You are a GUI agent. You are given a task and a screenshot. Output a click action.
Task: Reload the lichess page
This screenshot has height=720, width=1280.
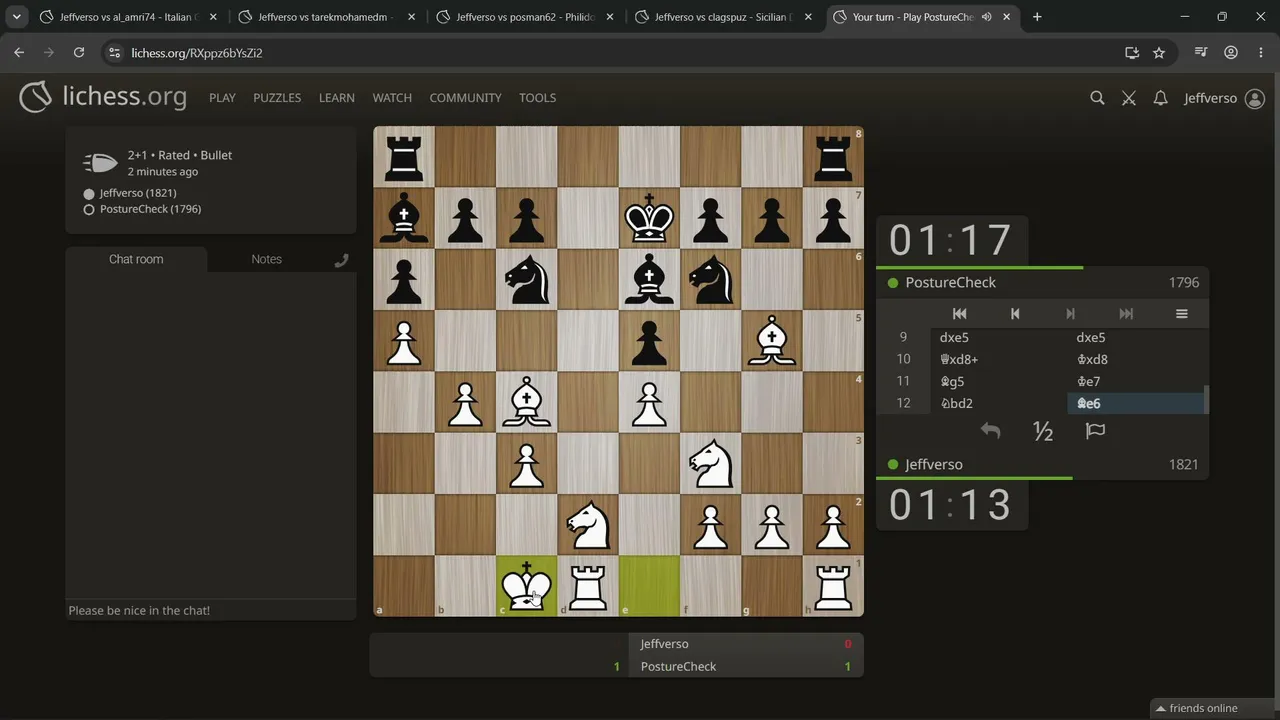(79, 53)
